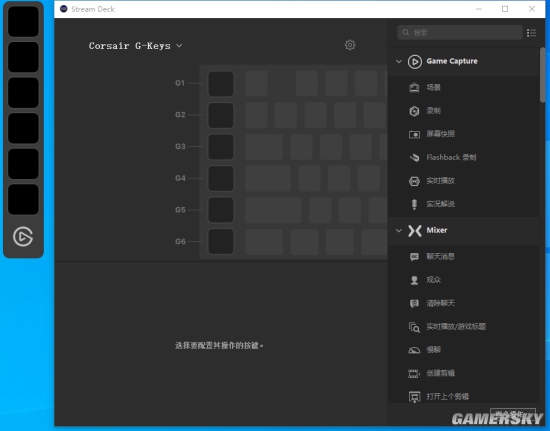
Task: Select the 录制 record action icon
Action: pyautogui.click(x=414, y=111)
